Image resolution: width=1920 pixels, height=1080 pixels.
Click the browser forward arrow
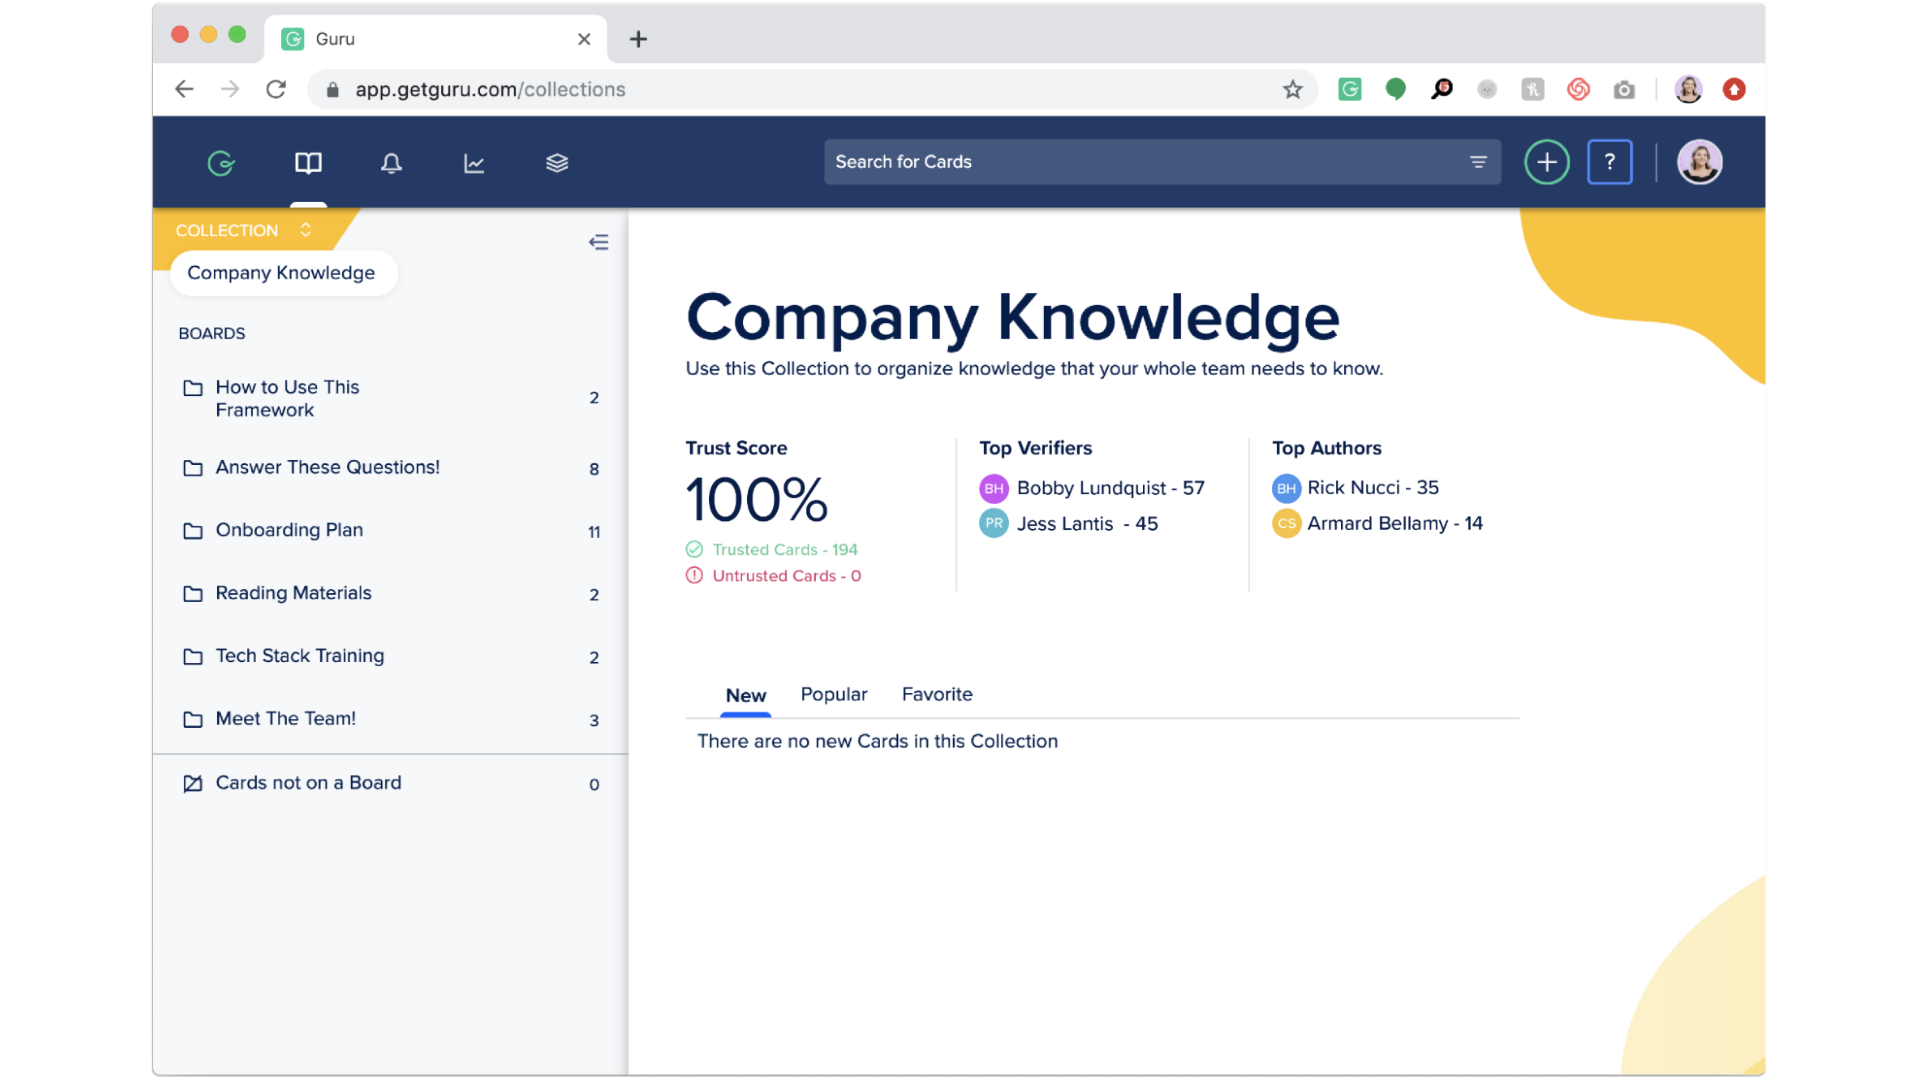[230, 89]
